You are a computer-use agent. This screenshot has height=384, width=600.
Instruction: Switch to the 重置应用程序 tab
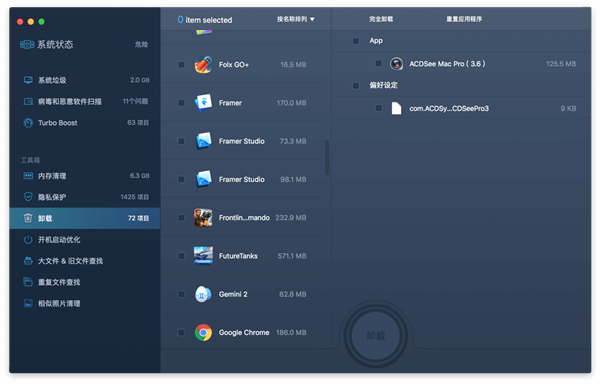point(464,19)
